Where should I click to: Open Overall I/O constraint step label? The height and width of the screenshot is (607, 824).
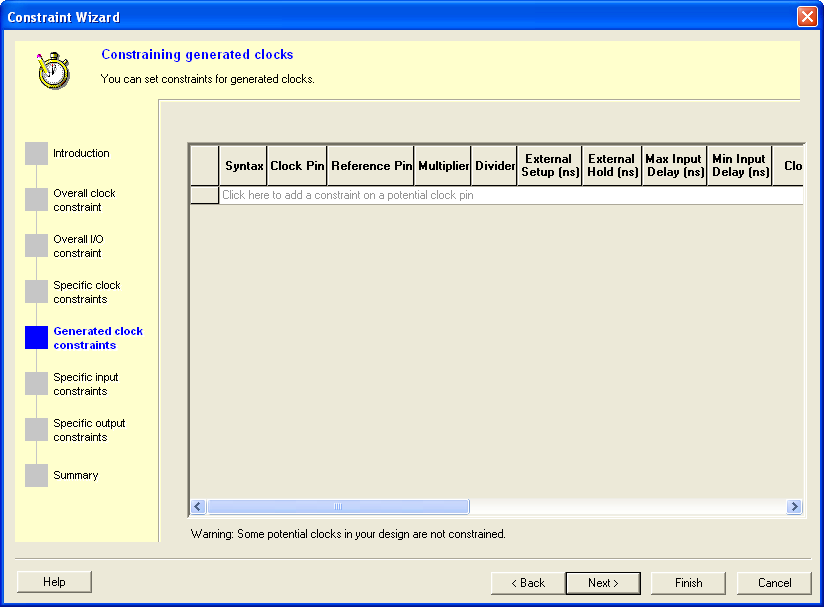[x=78, y=246]
